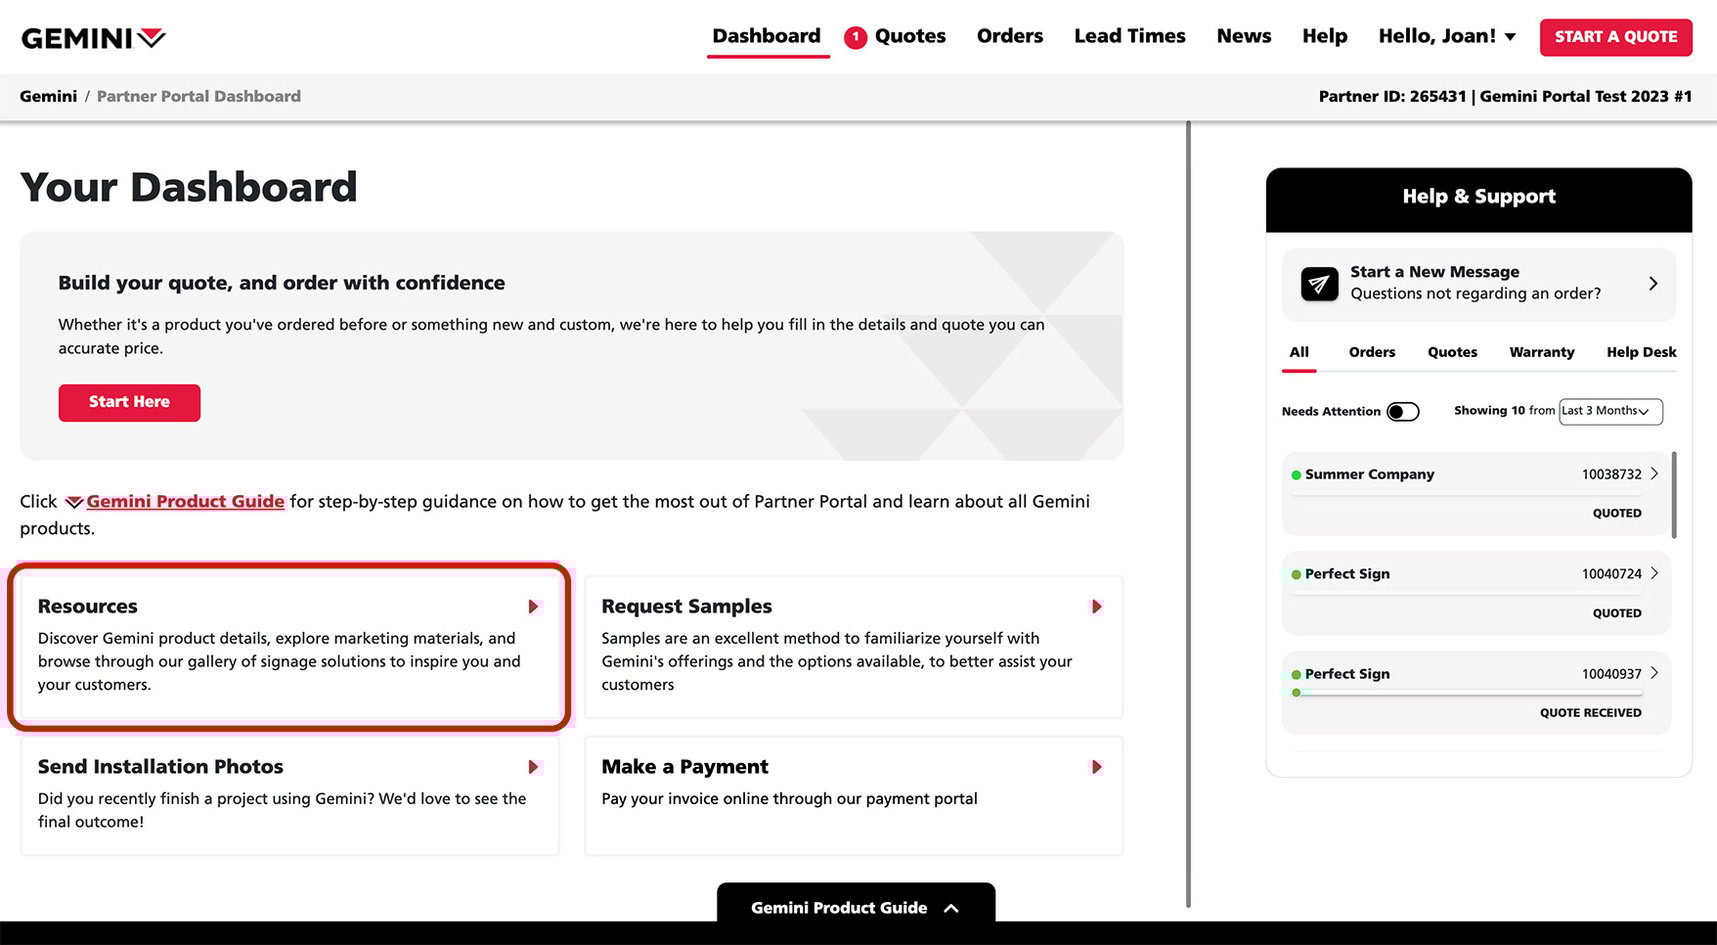Toggle the Needs Attention switch
Screen dimensions: 1717x945
[1403, 411]
